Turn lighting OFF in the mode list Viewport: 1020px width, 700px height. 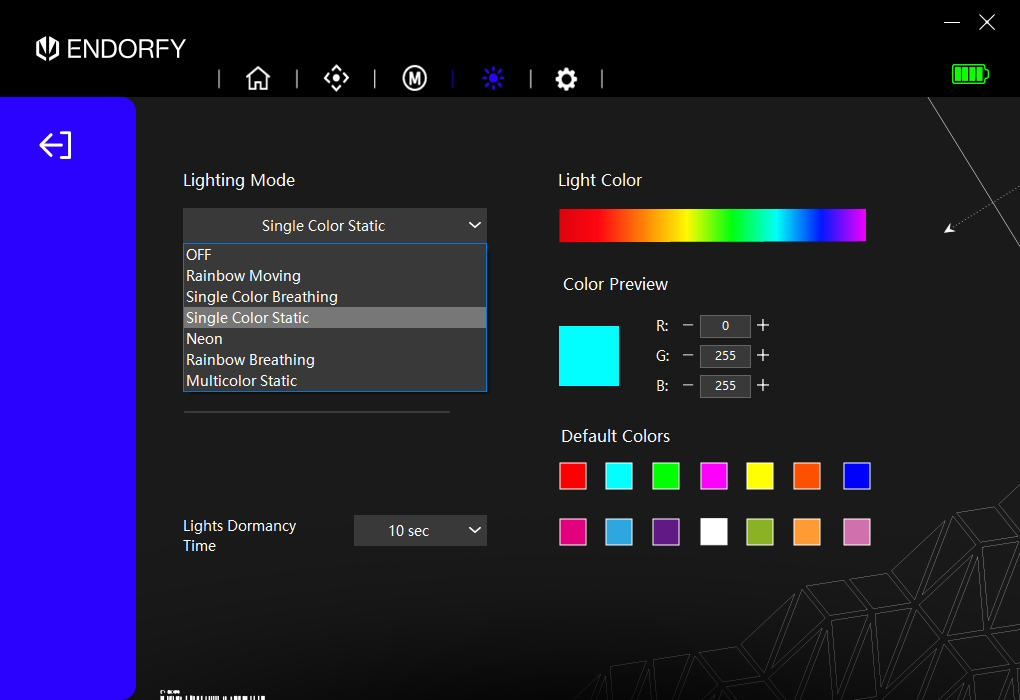coord(198,254)
